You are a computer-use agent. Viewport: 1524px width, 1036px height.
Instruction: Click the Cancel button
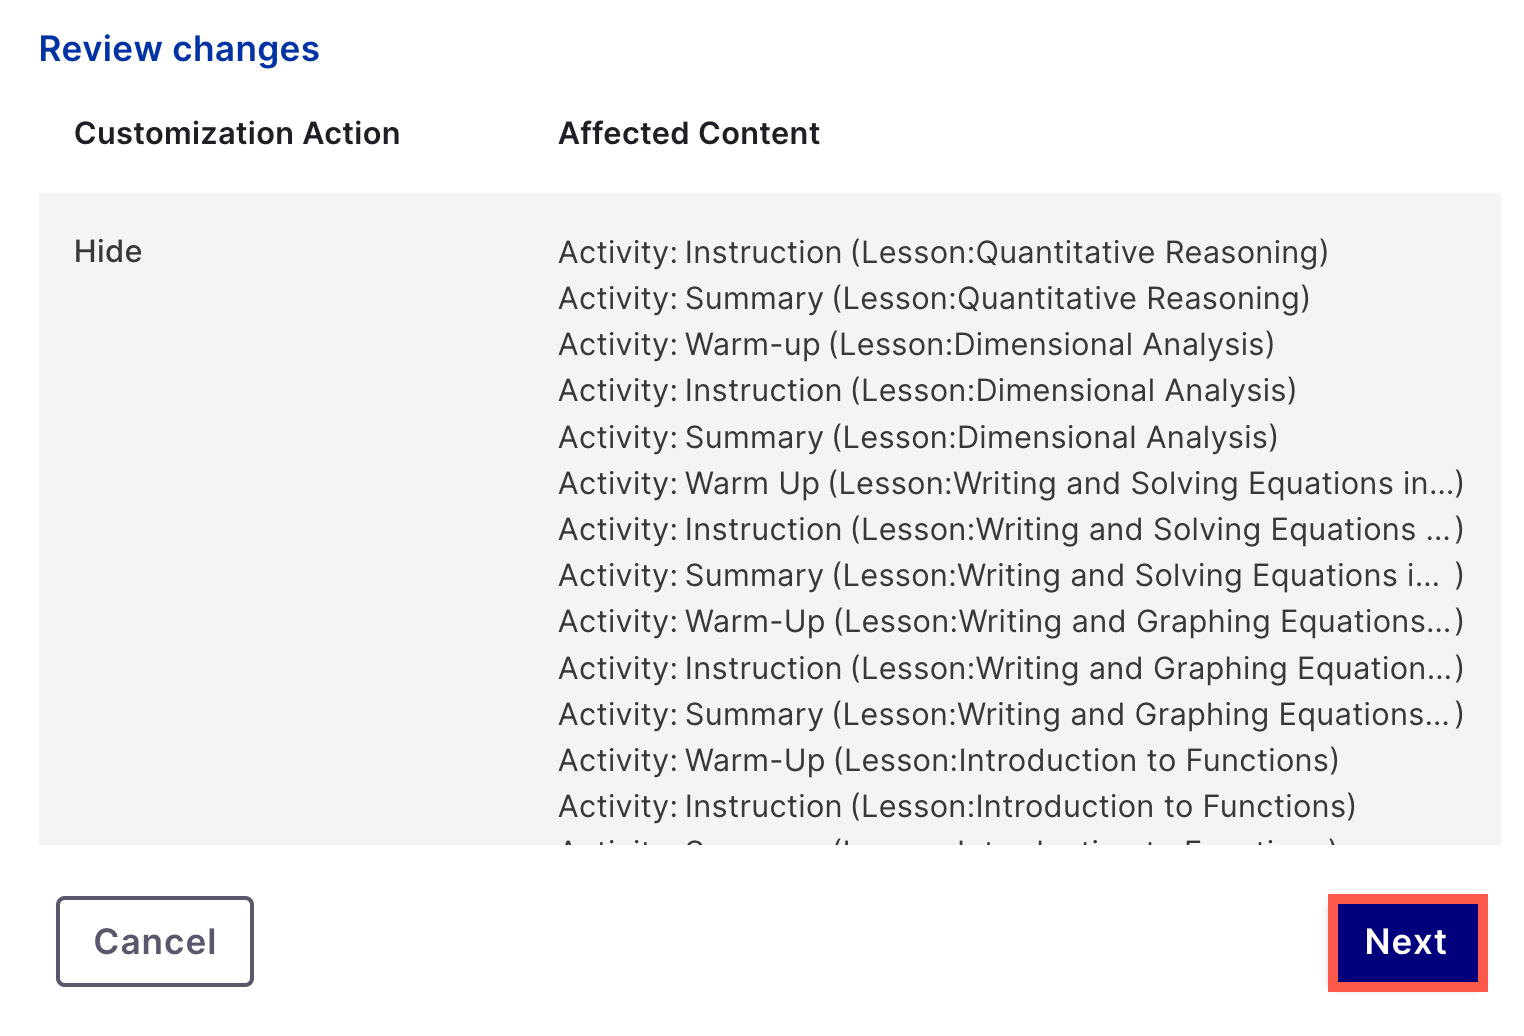(x=154, y=941)
